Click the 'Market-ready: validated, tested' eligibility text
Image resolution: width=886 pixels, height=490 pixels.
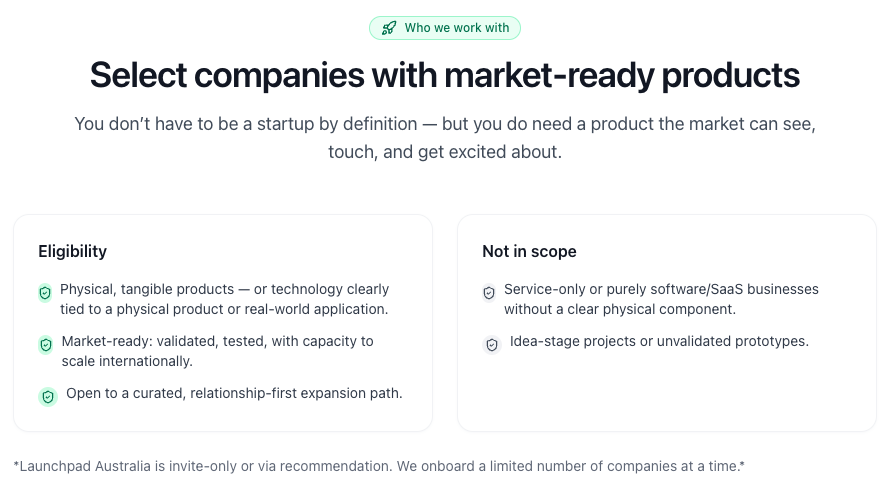coord(217,341)
